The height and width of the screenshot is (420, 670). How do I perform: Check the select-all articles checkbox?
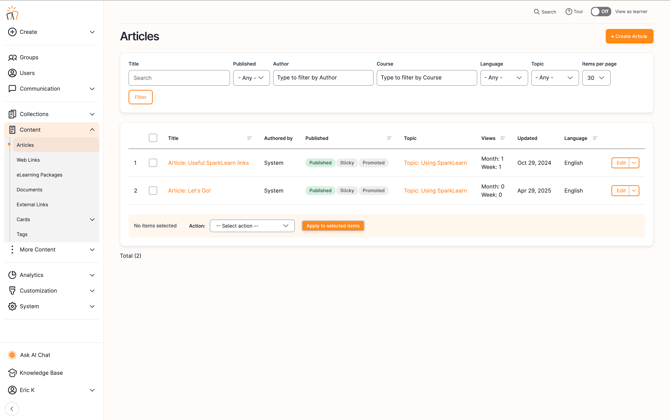(x=153, y=138)
